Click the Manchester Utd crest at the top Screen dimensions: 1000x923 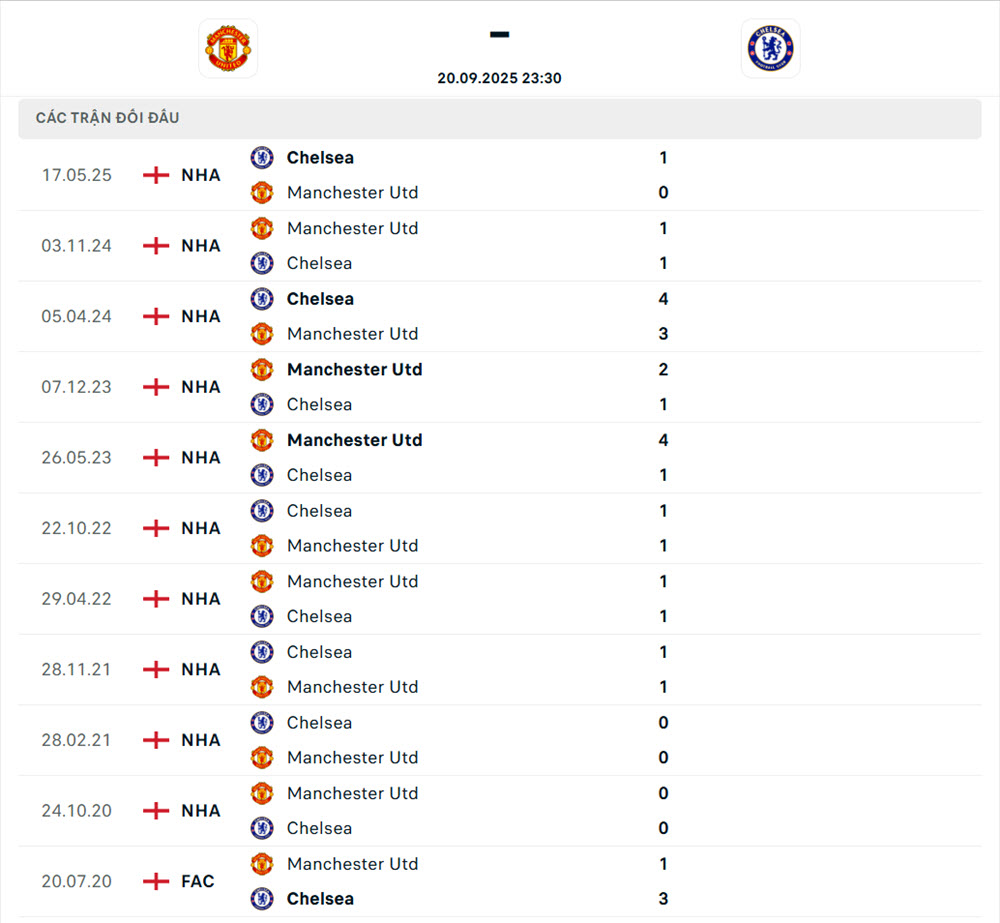tap(228, 48)
